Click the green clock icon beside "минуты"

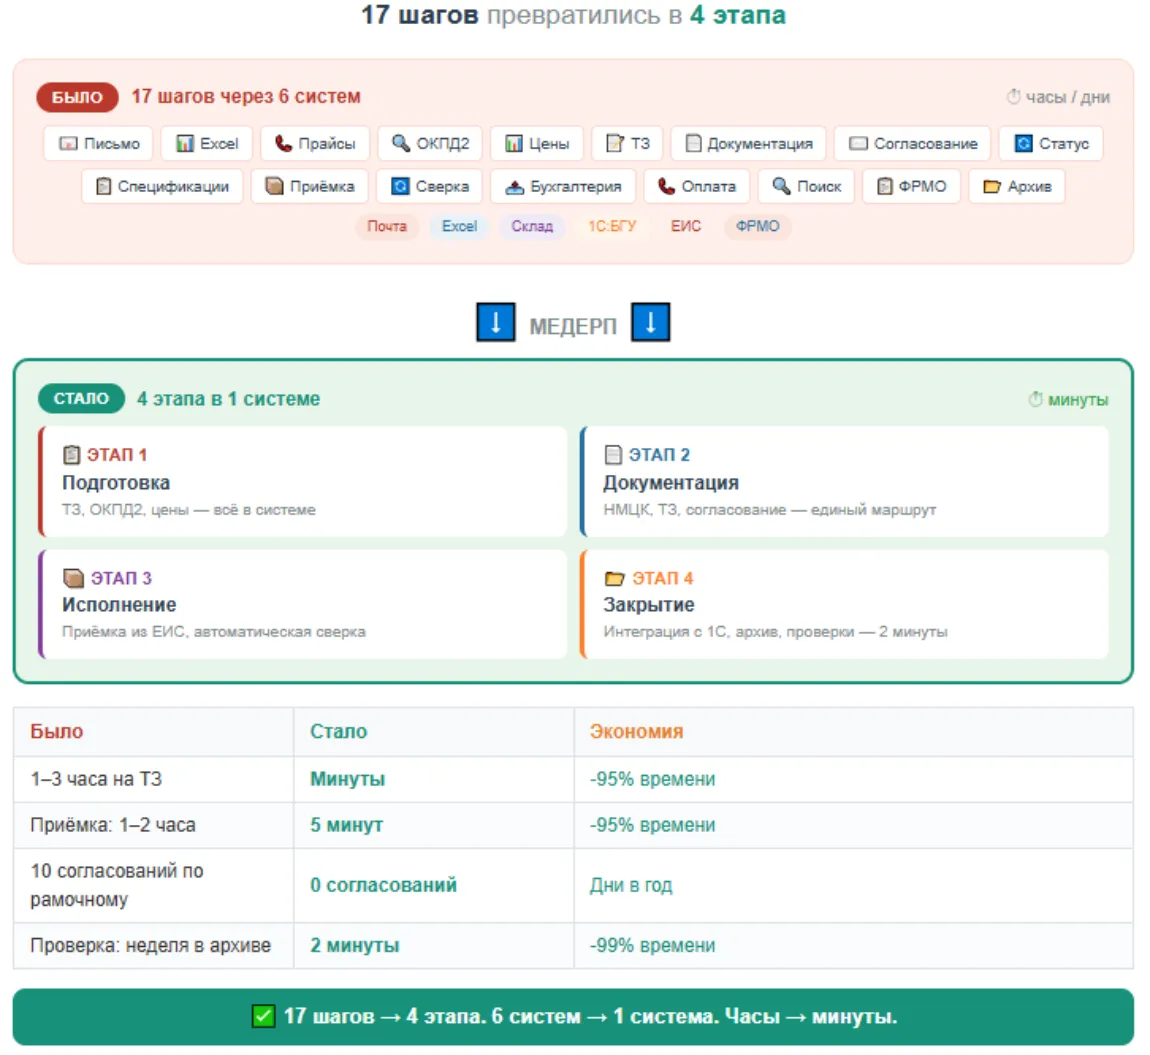(1035, 399)
